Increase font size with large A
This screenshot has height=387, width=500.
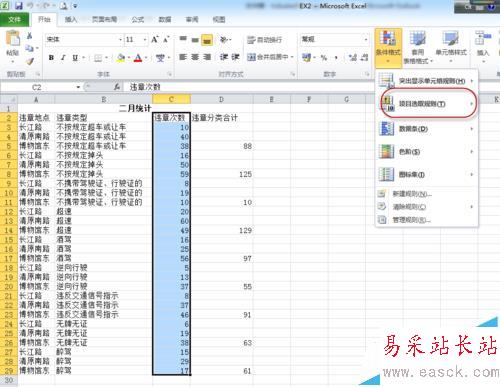(x=155, y=40)
